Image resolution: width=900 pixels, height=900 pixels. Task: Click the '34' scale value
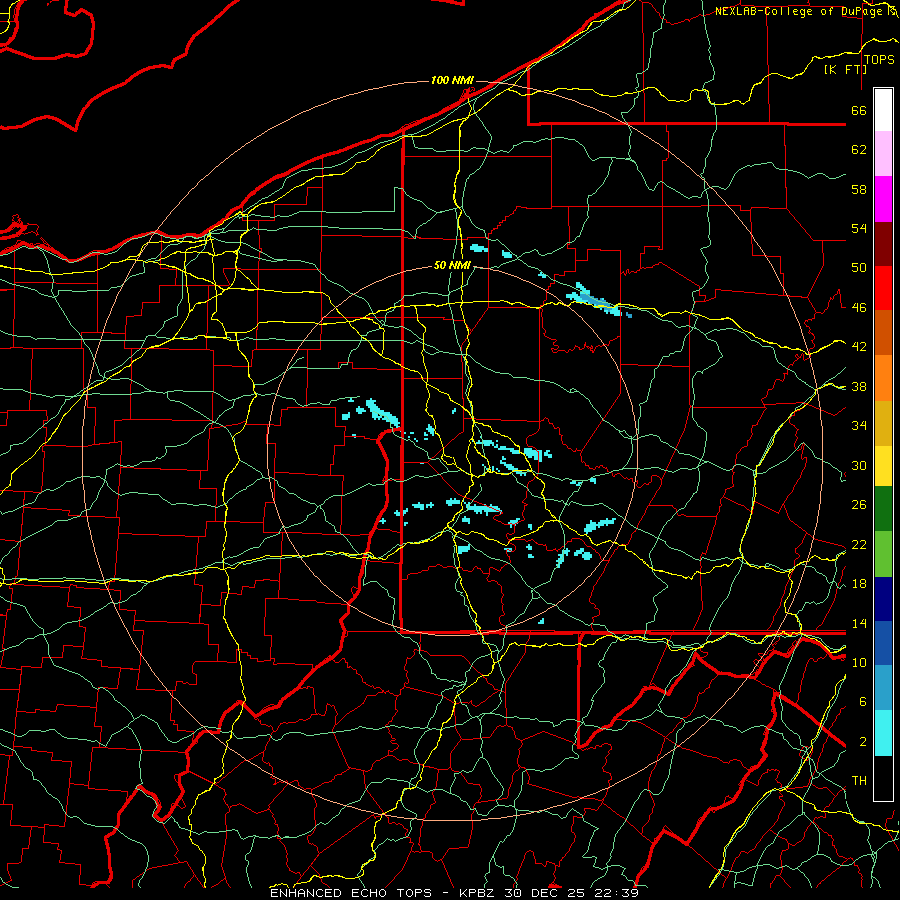point(859,426)
